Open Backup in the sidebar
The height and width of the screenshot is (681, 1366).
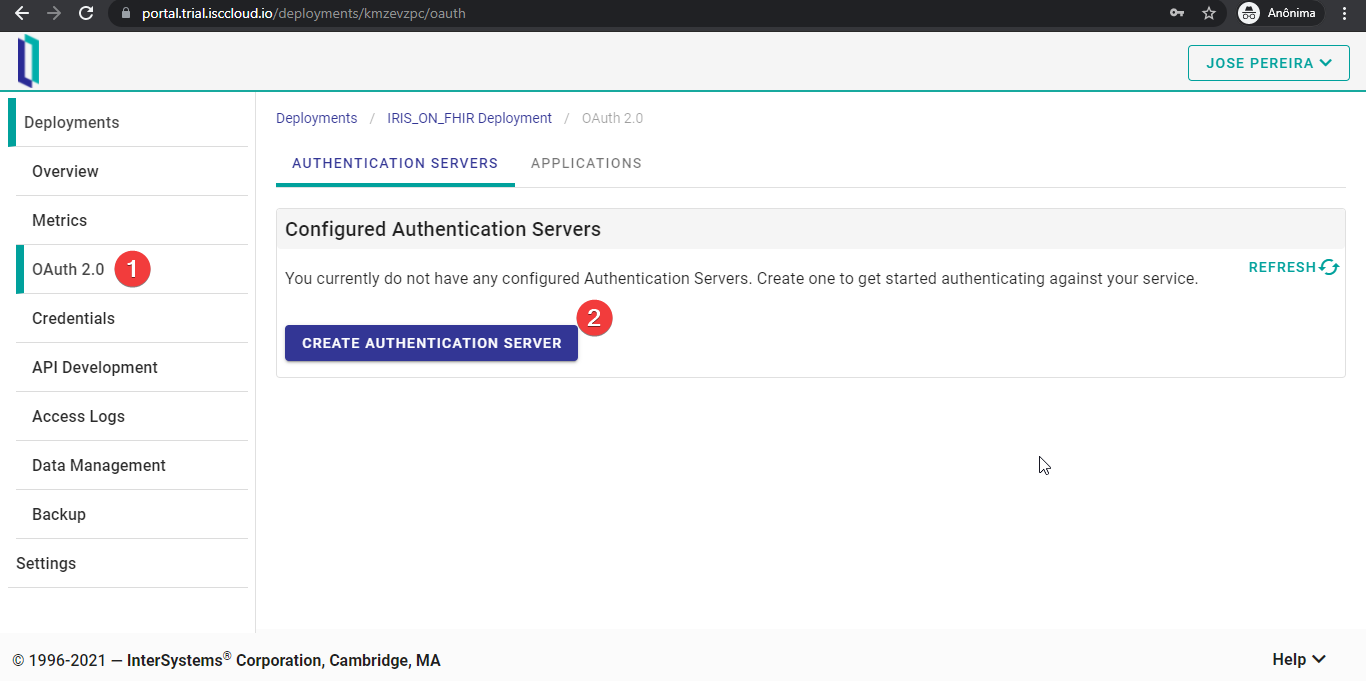132,514
